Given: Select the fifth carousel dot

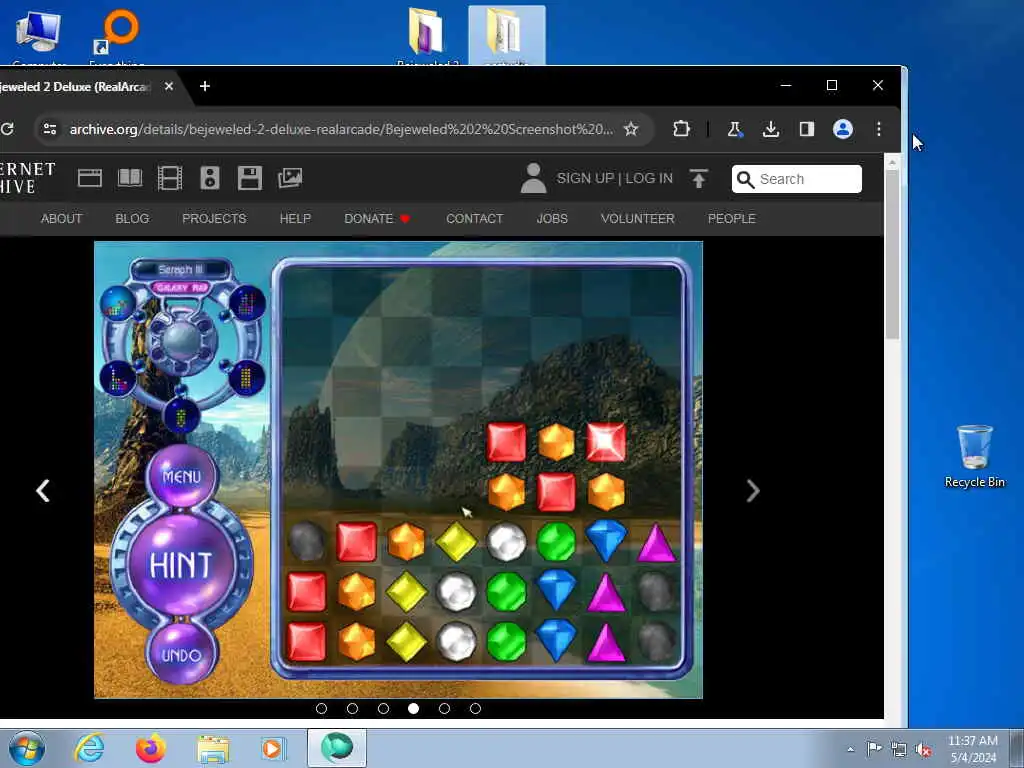Looking at the screenshot, I should [x=445, y=709].
